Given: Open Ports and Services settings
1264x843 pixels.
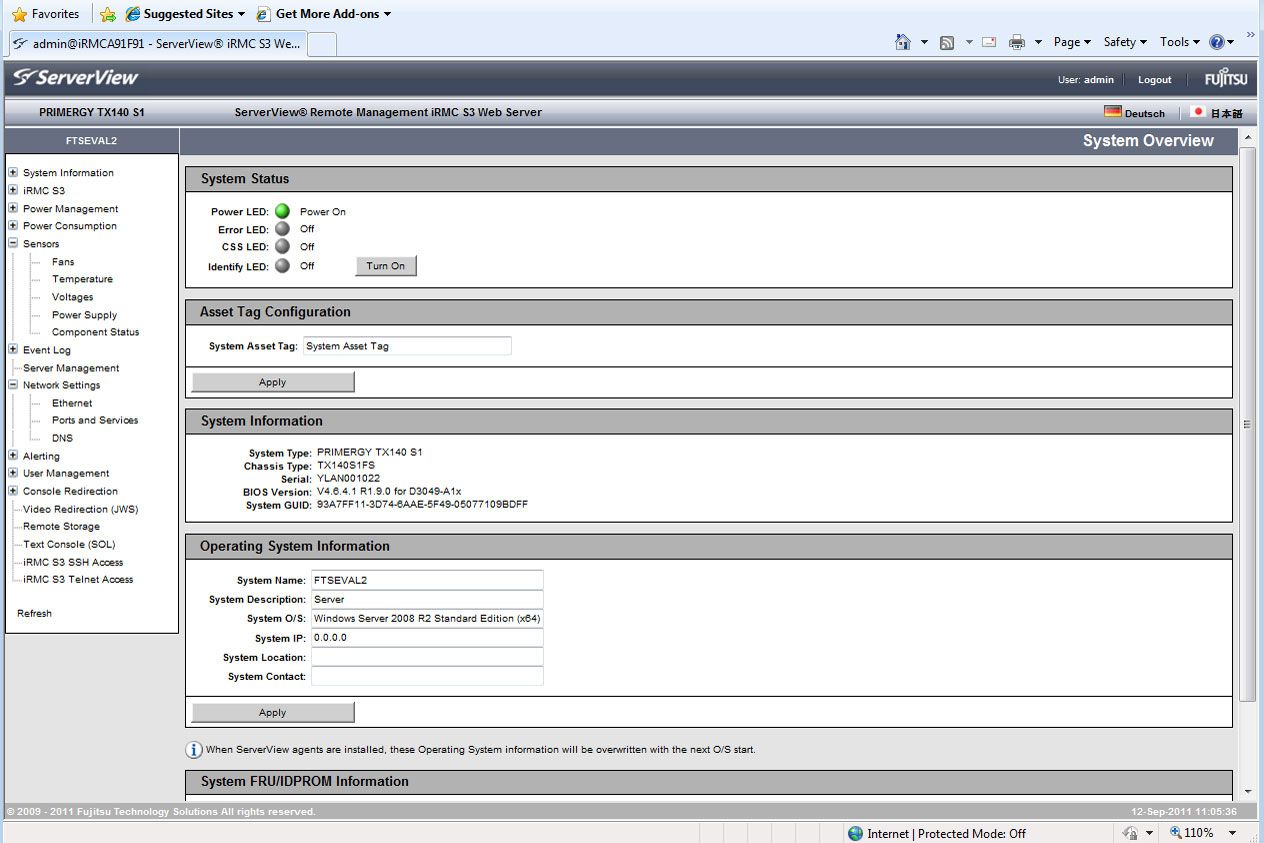Looking at the screenshot, I should click(95, 420).
